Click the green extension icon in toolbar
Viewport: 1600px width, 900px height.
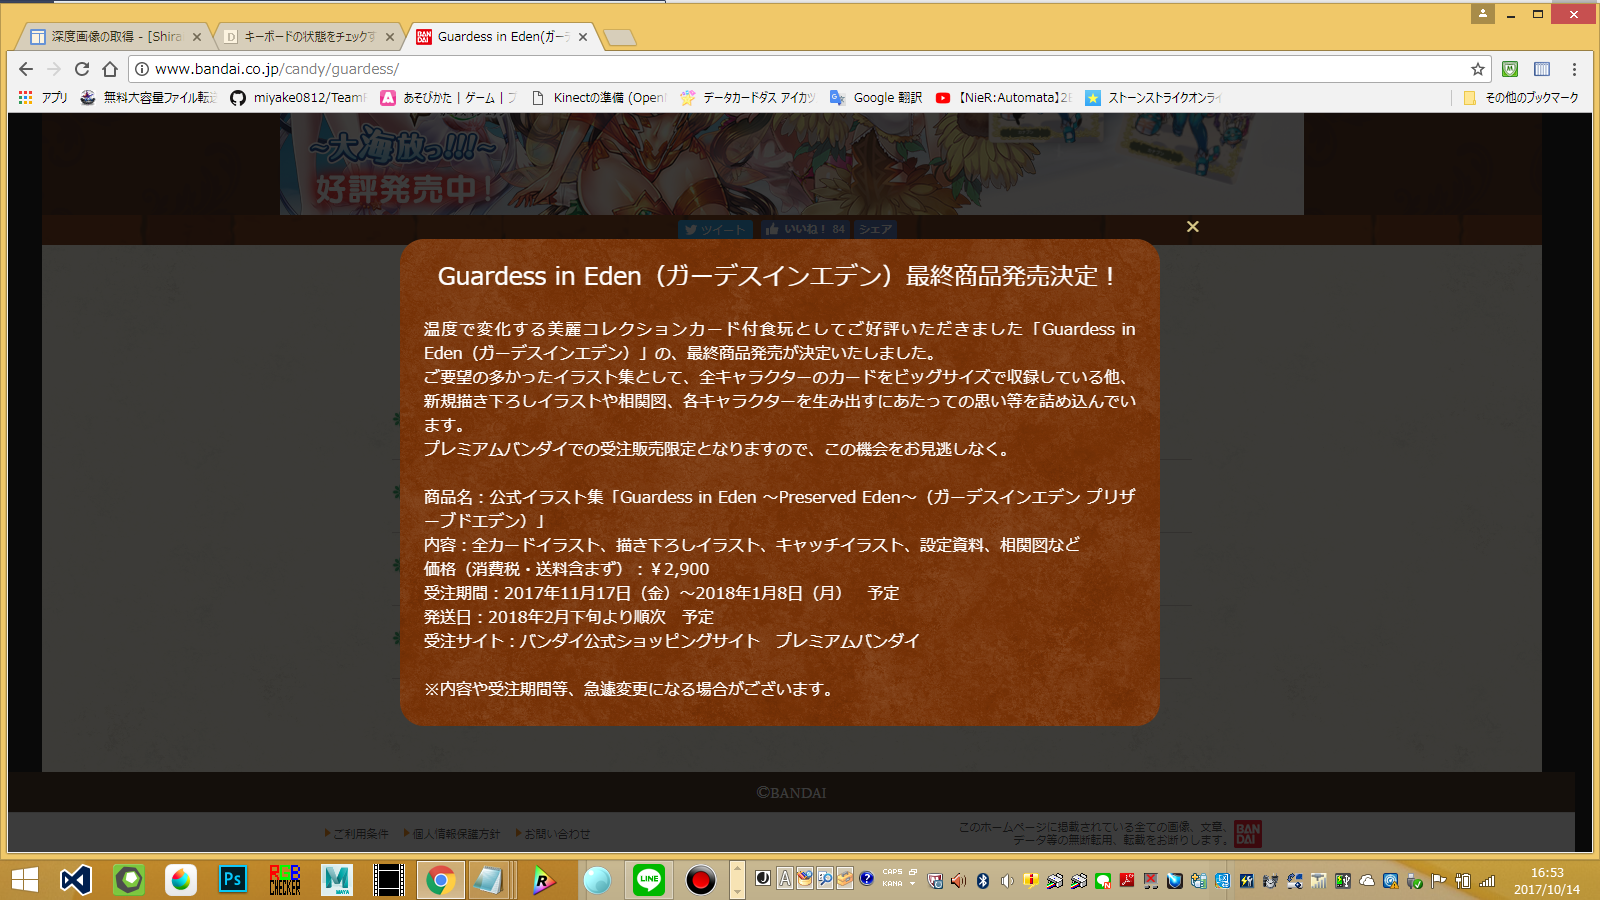click(1510, 69)
